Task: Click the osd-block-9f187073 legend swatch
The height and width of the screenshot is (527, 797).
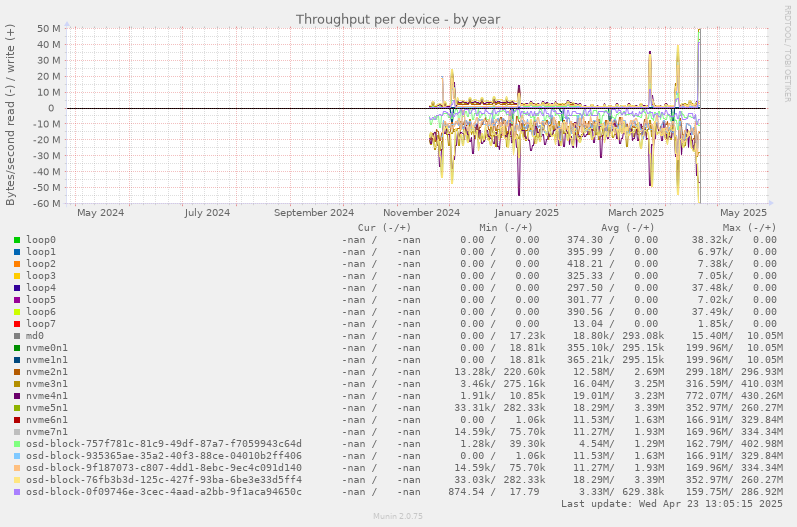Action: (x=17, y=468)
